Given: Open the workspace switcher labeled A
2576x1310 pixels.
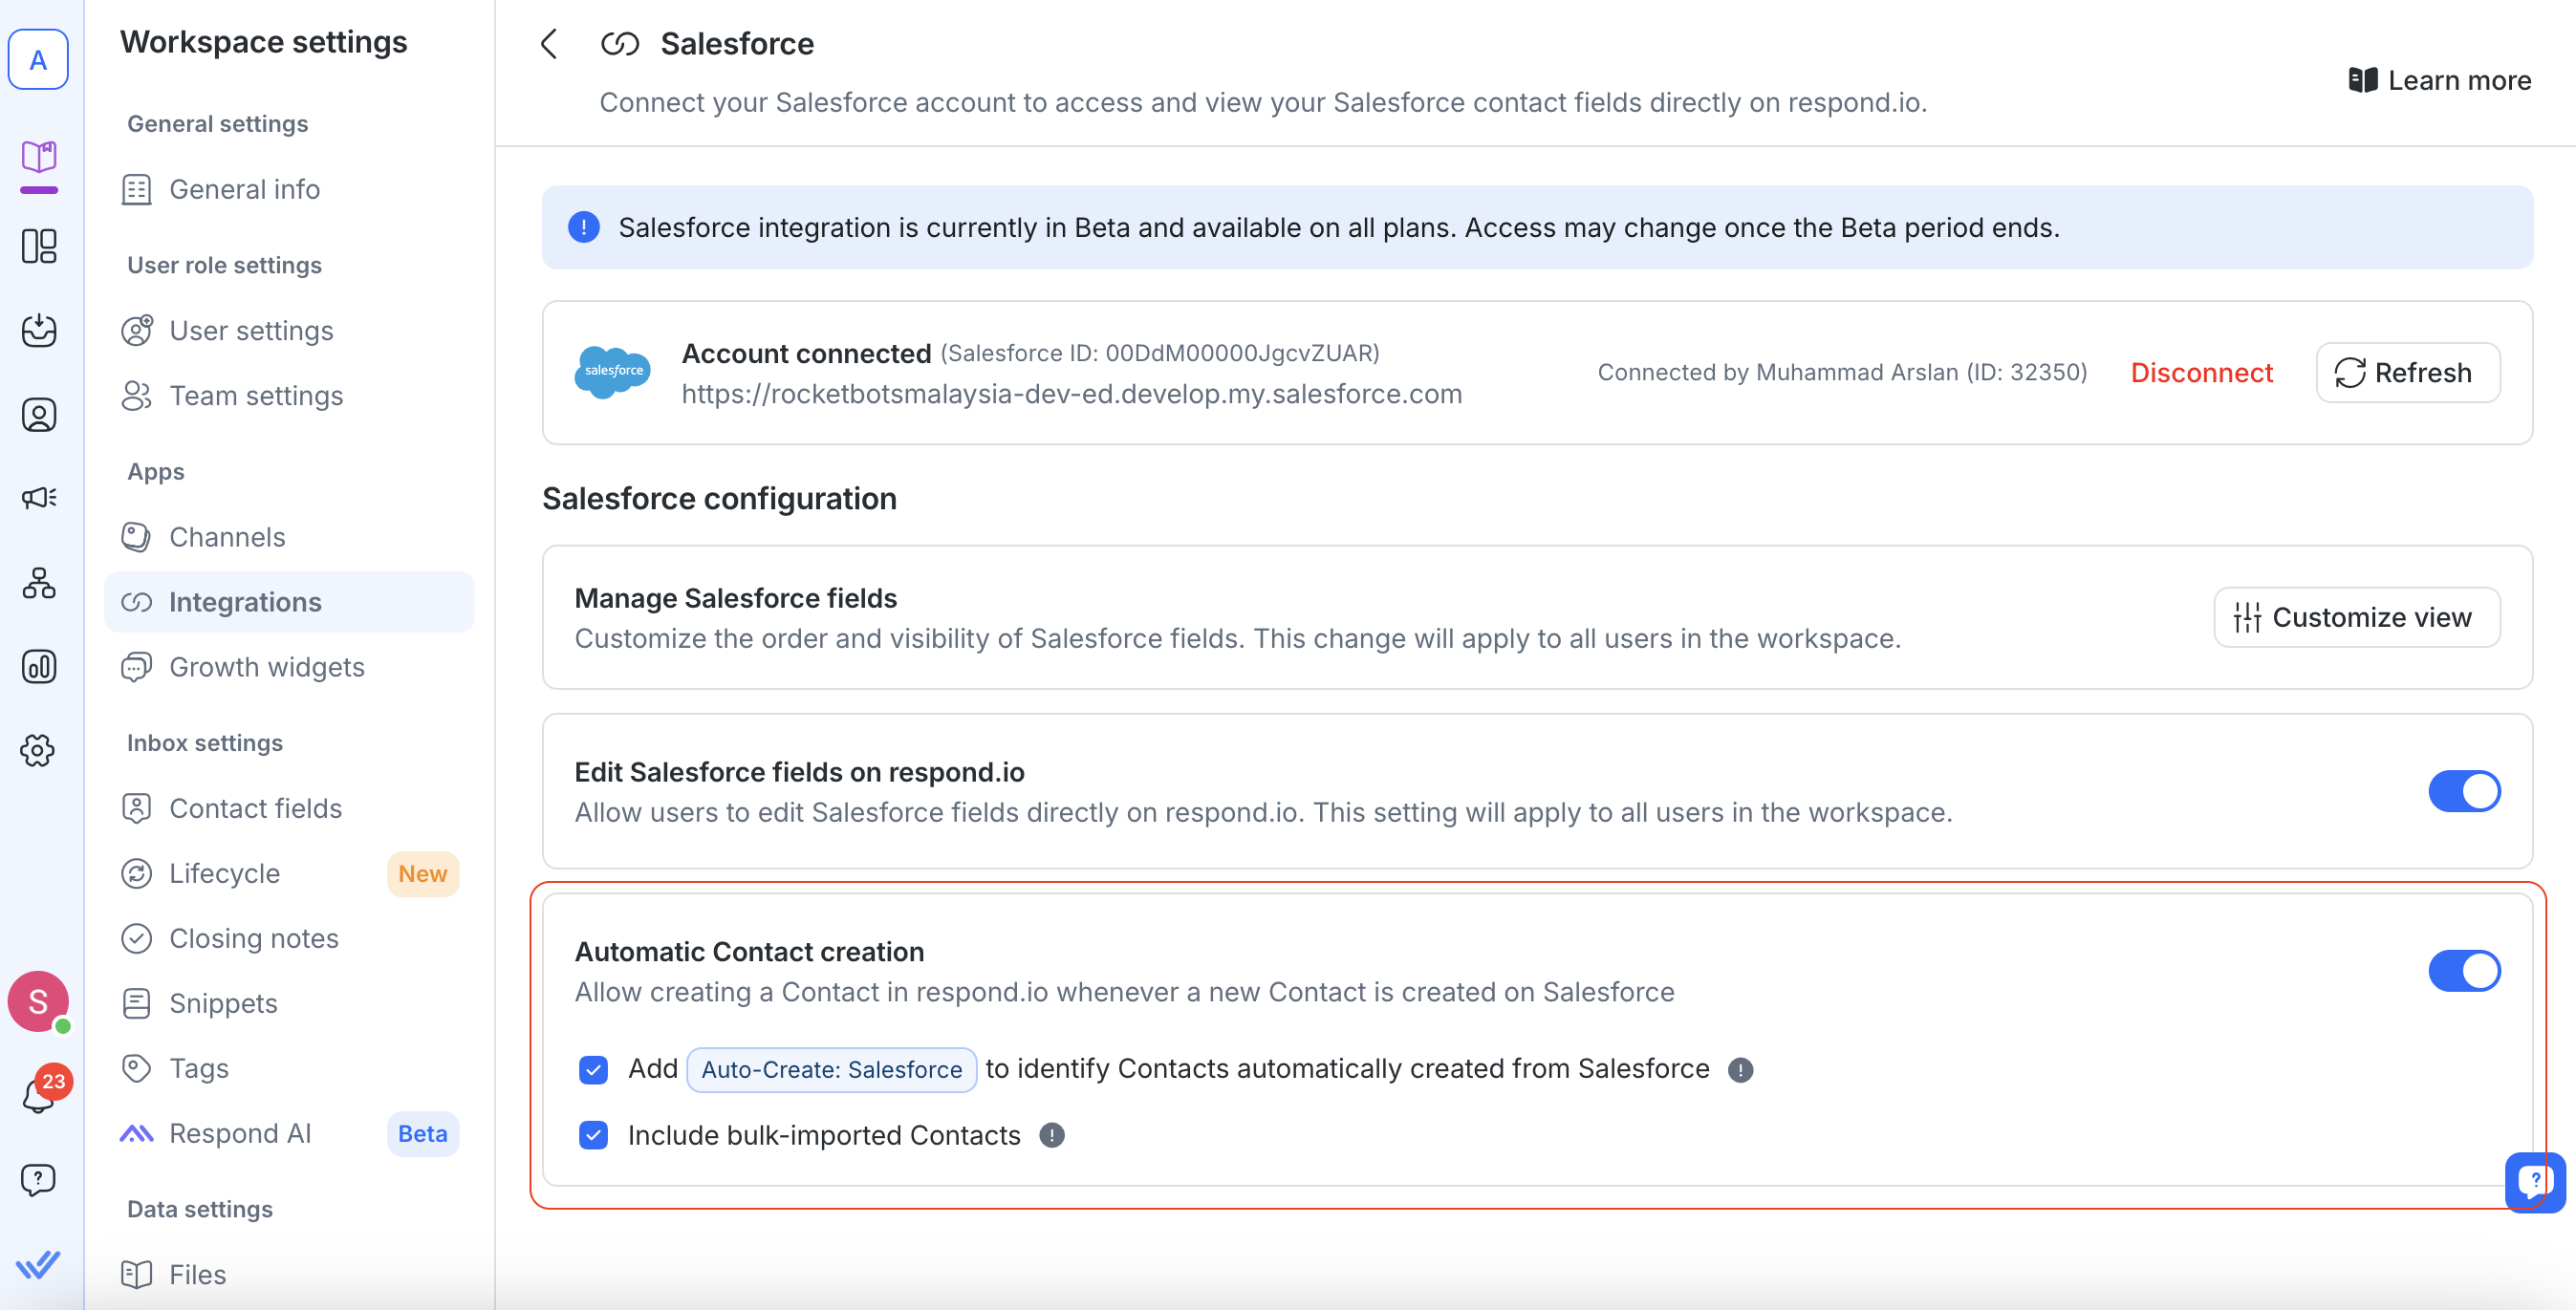Looking at the screenshot, I should coord(39,60).
